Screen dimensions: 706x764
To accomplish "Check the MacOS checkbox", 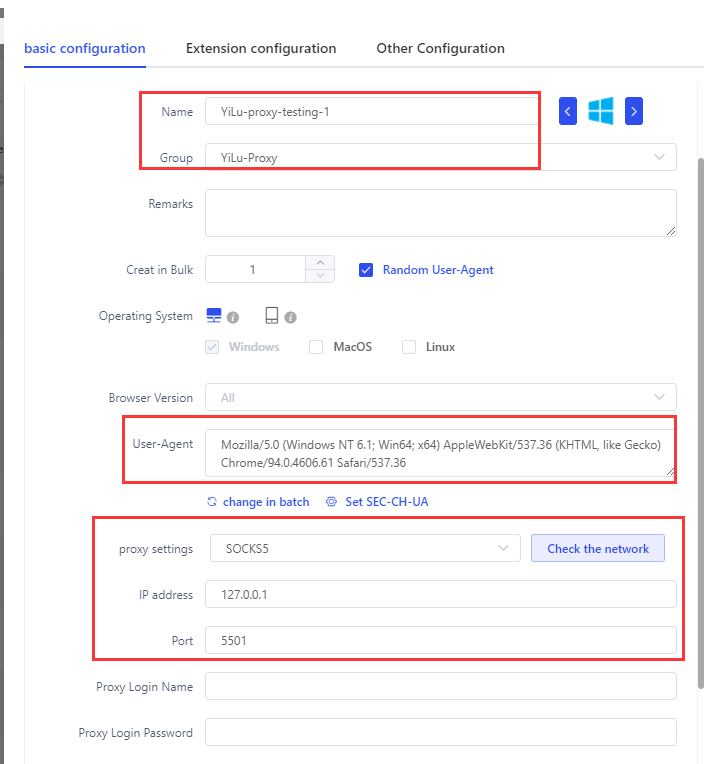I will (x=316, y=347).
